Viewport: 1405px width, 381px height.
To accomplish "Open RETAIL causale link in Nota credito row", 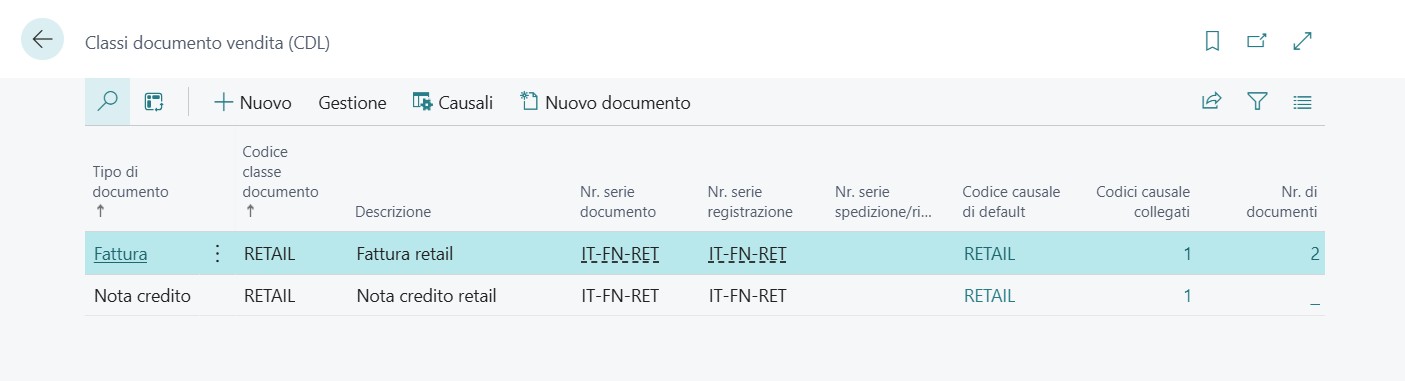I will tap(989, 296).
